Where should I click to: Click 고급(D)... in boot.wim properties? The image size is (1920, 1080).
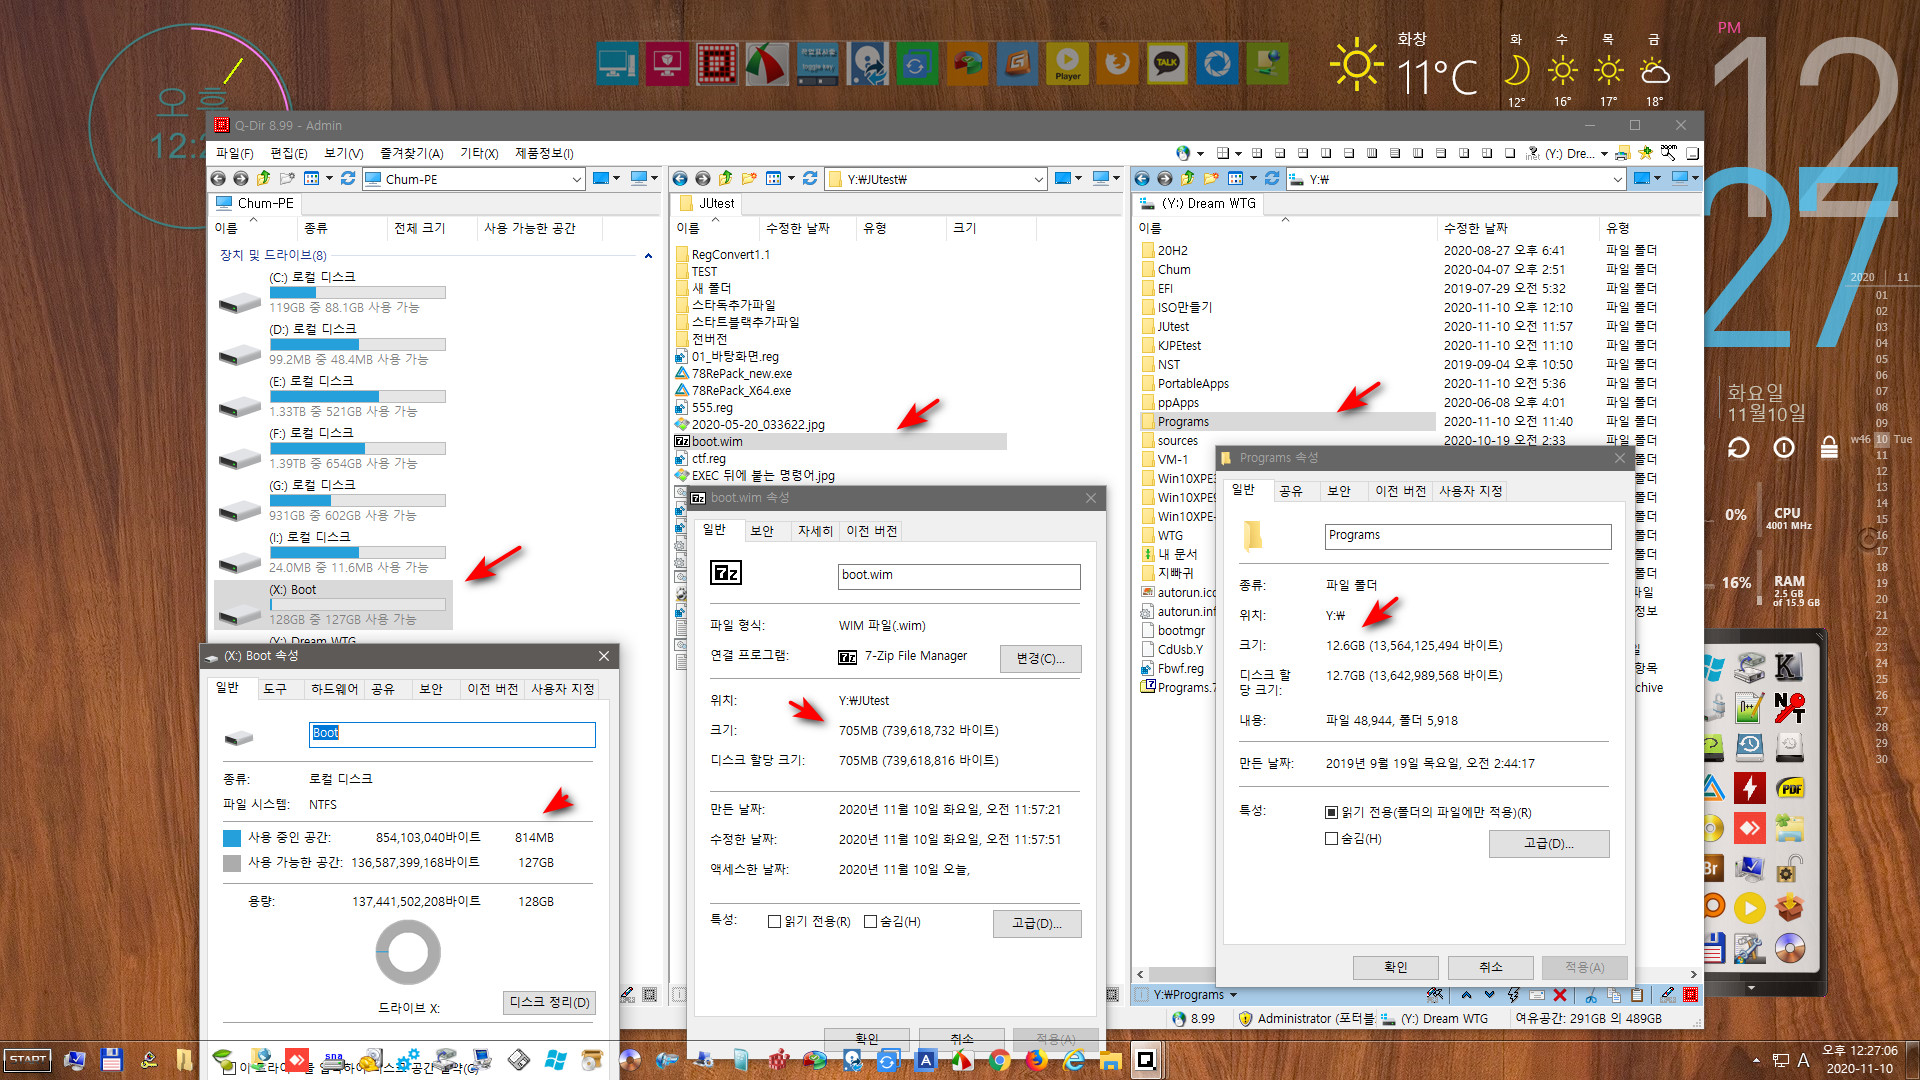(x=1037, y=923)
